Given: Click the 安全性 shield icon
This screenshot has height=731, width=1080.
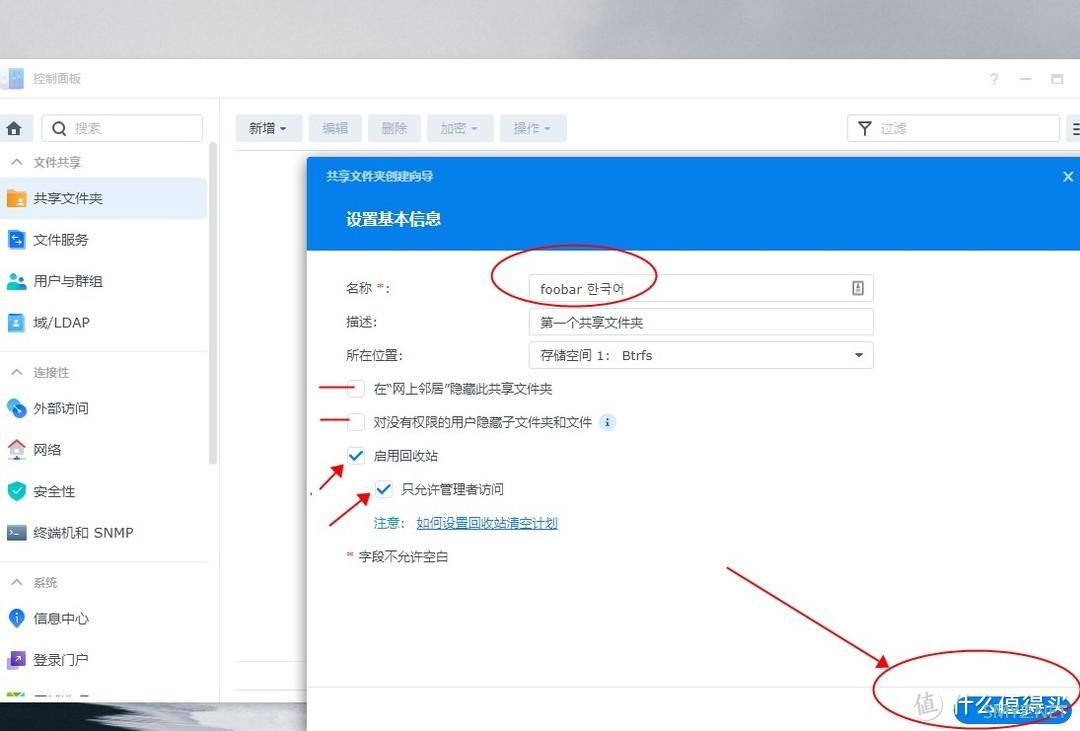Looking at the screenshot, I should (16, 491).
